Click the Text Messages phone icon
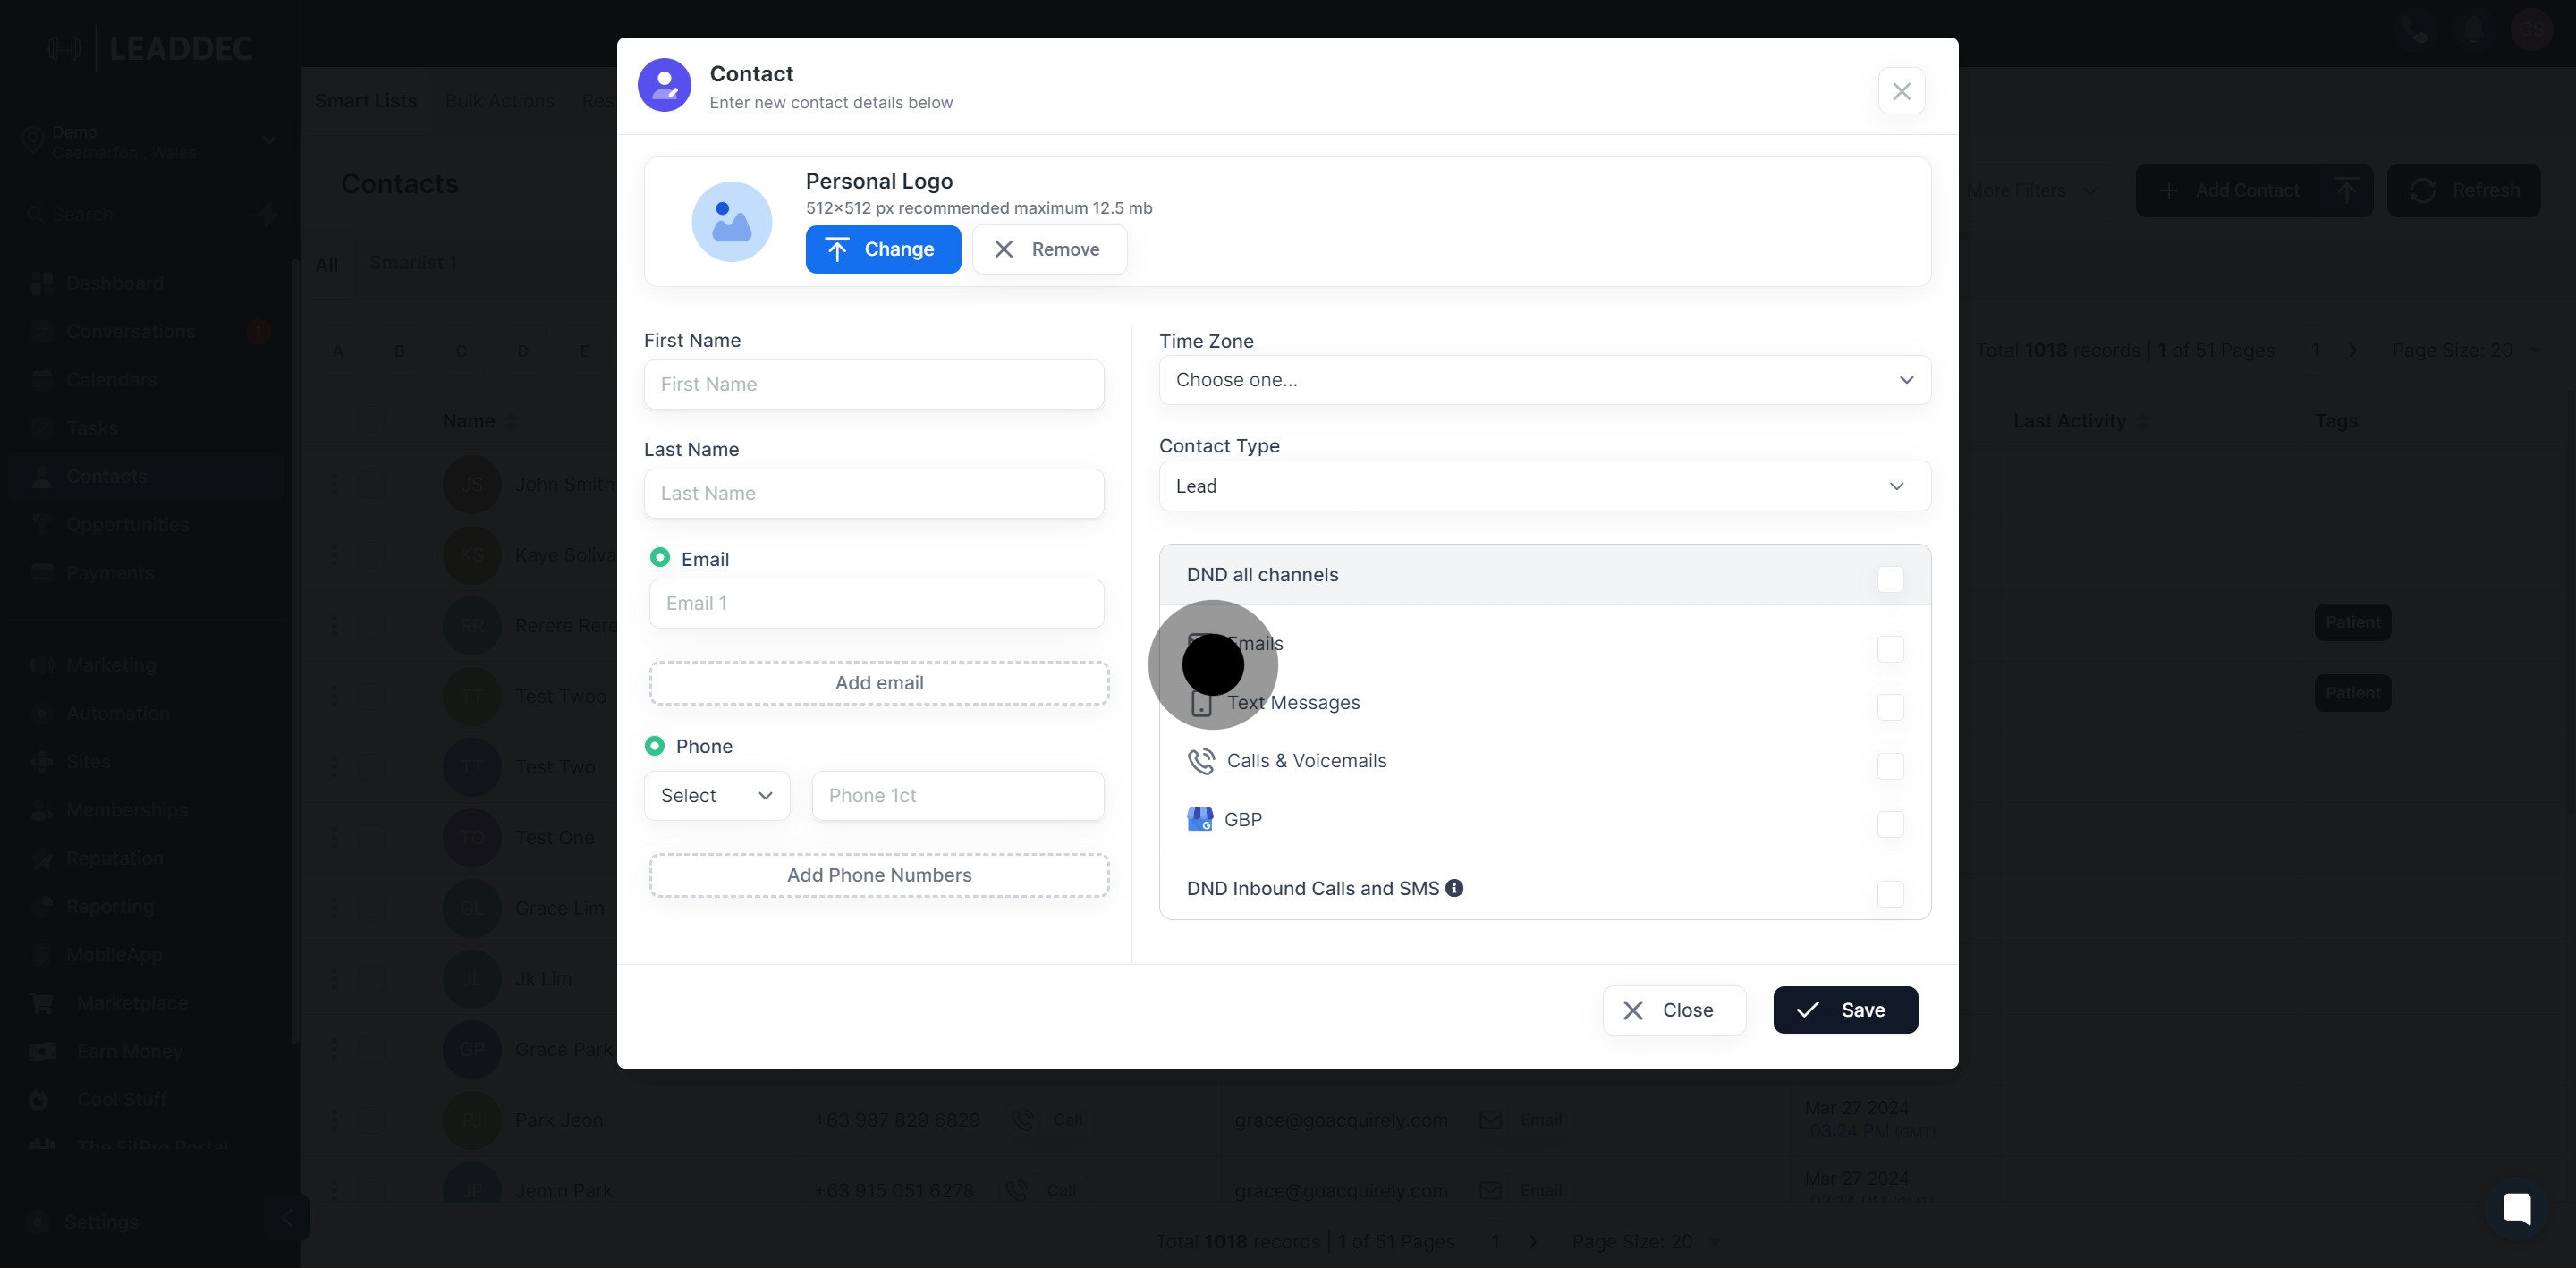Image resolution: width=2576 pixels, height=1268 pixels. point(1201,704)
